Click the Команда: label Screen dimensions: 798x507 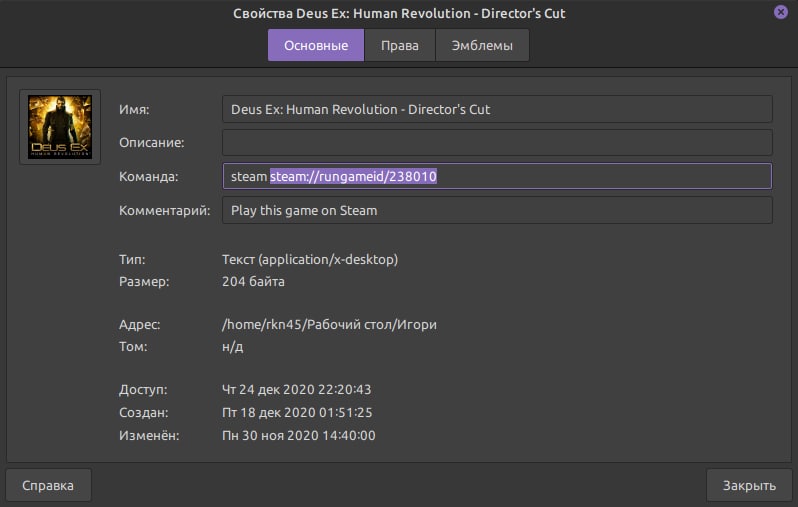pos(149,177)
